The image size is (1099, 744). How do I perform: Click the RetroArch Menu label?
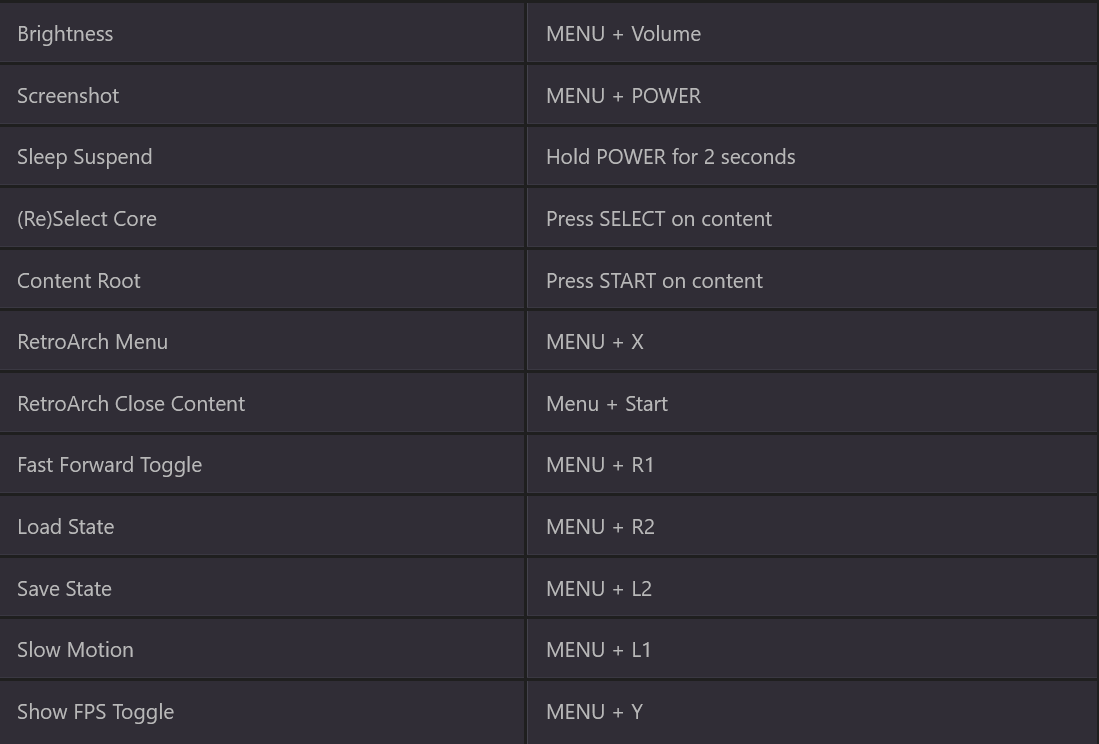(92, 342)
